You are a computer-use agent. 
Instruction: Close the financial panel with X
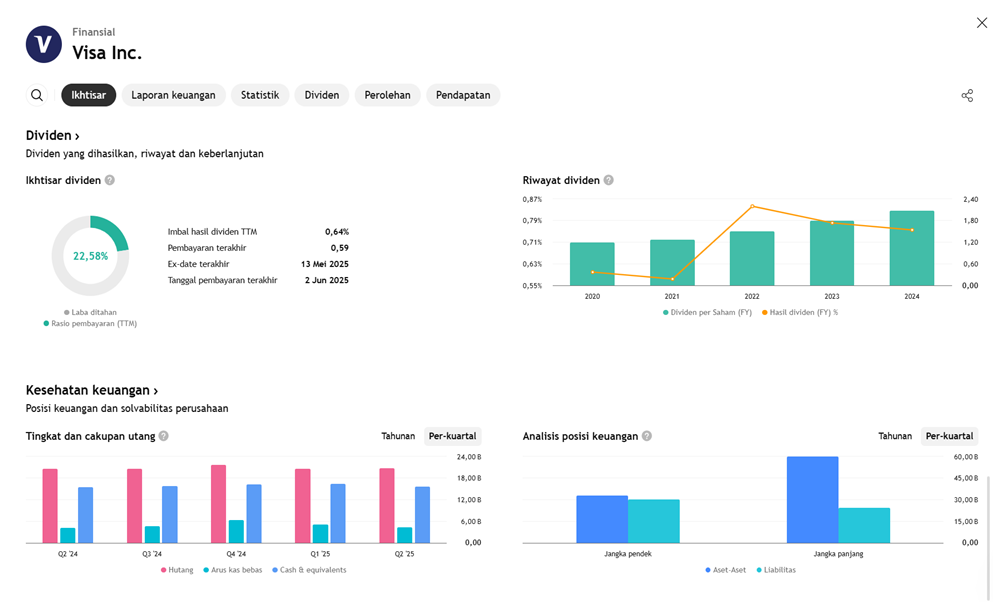tap(982, 23)
